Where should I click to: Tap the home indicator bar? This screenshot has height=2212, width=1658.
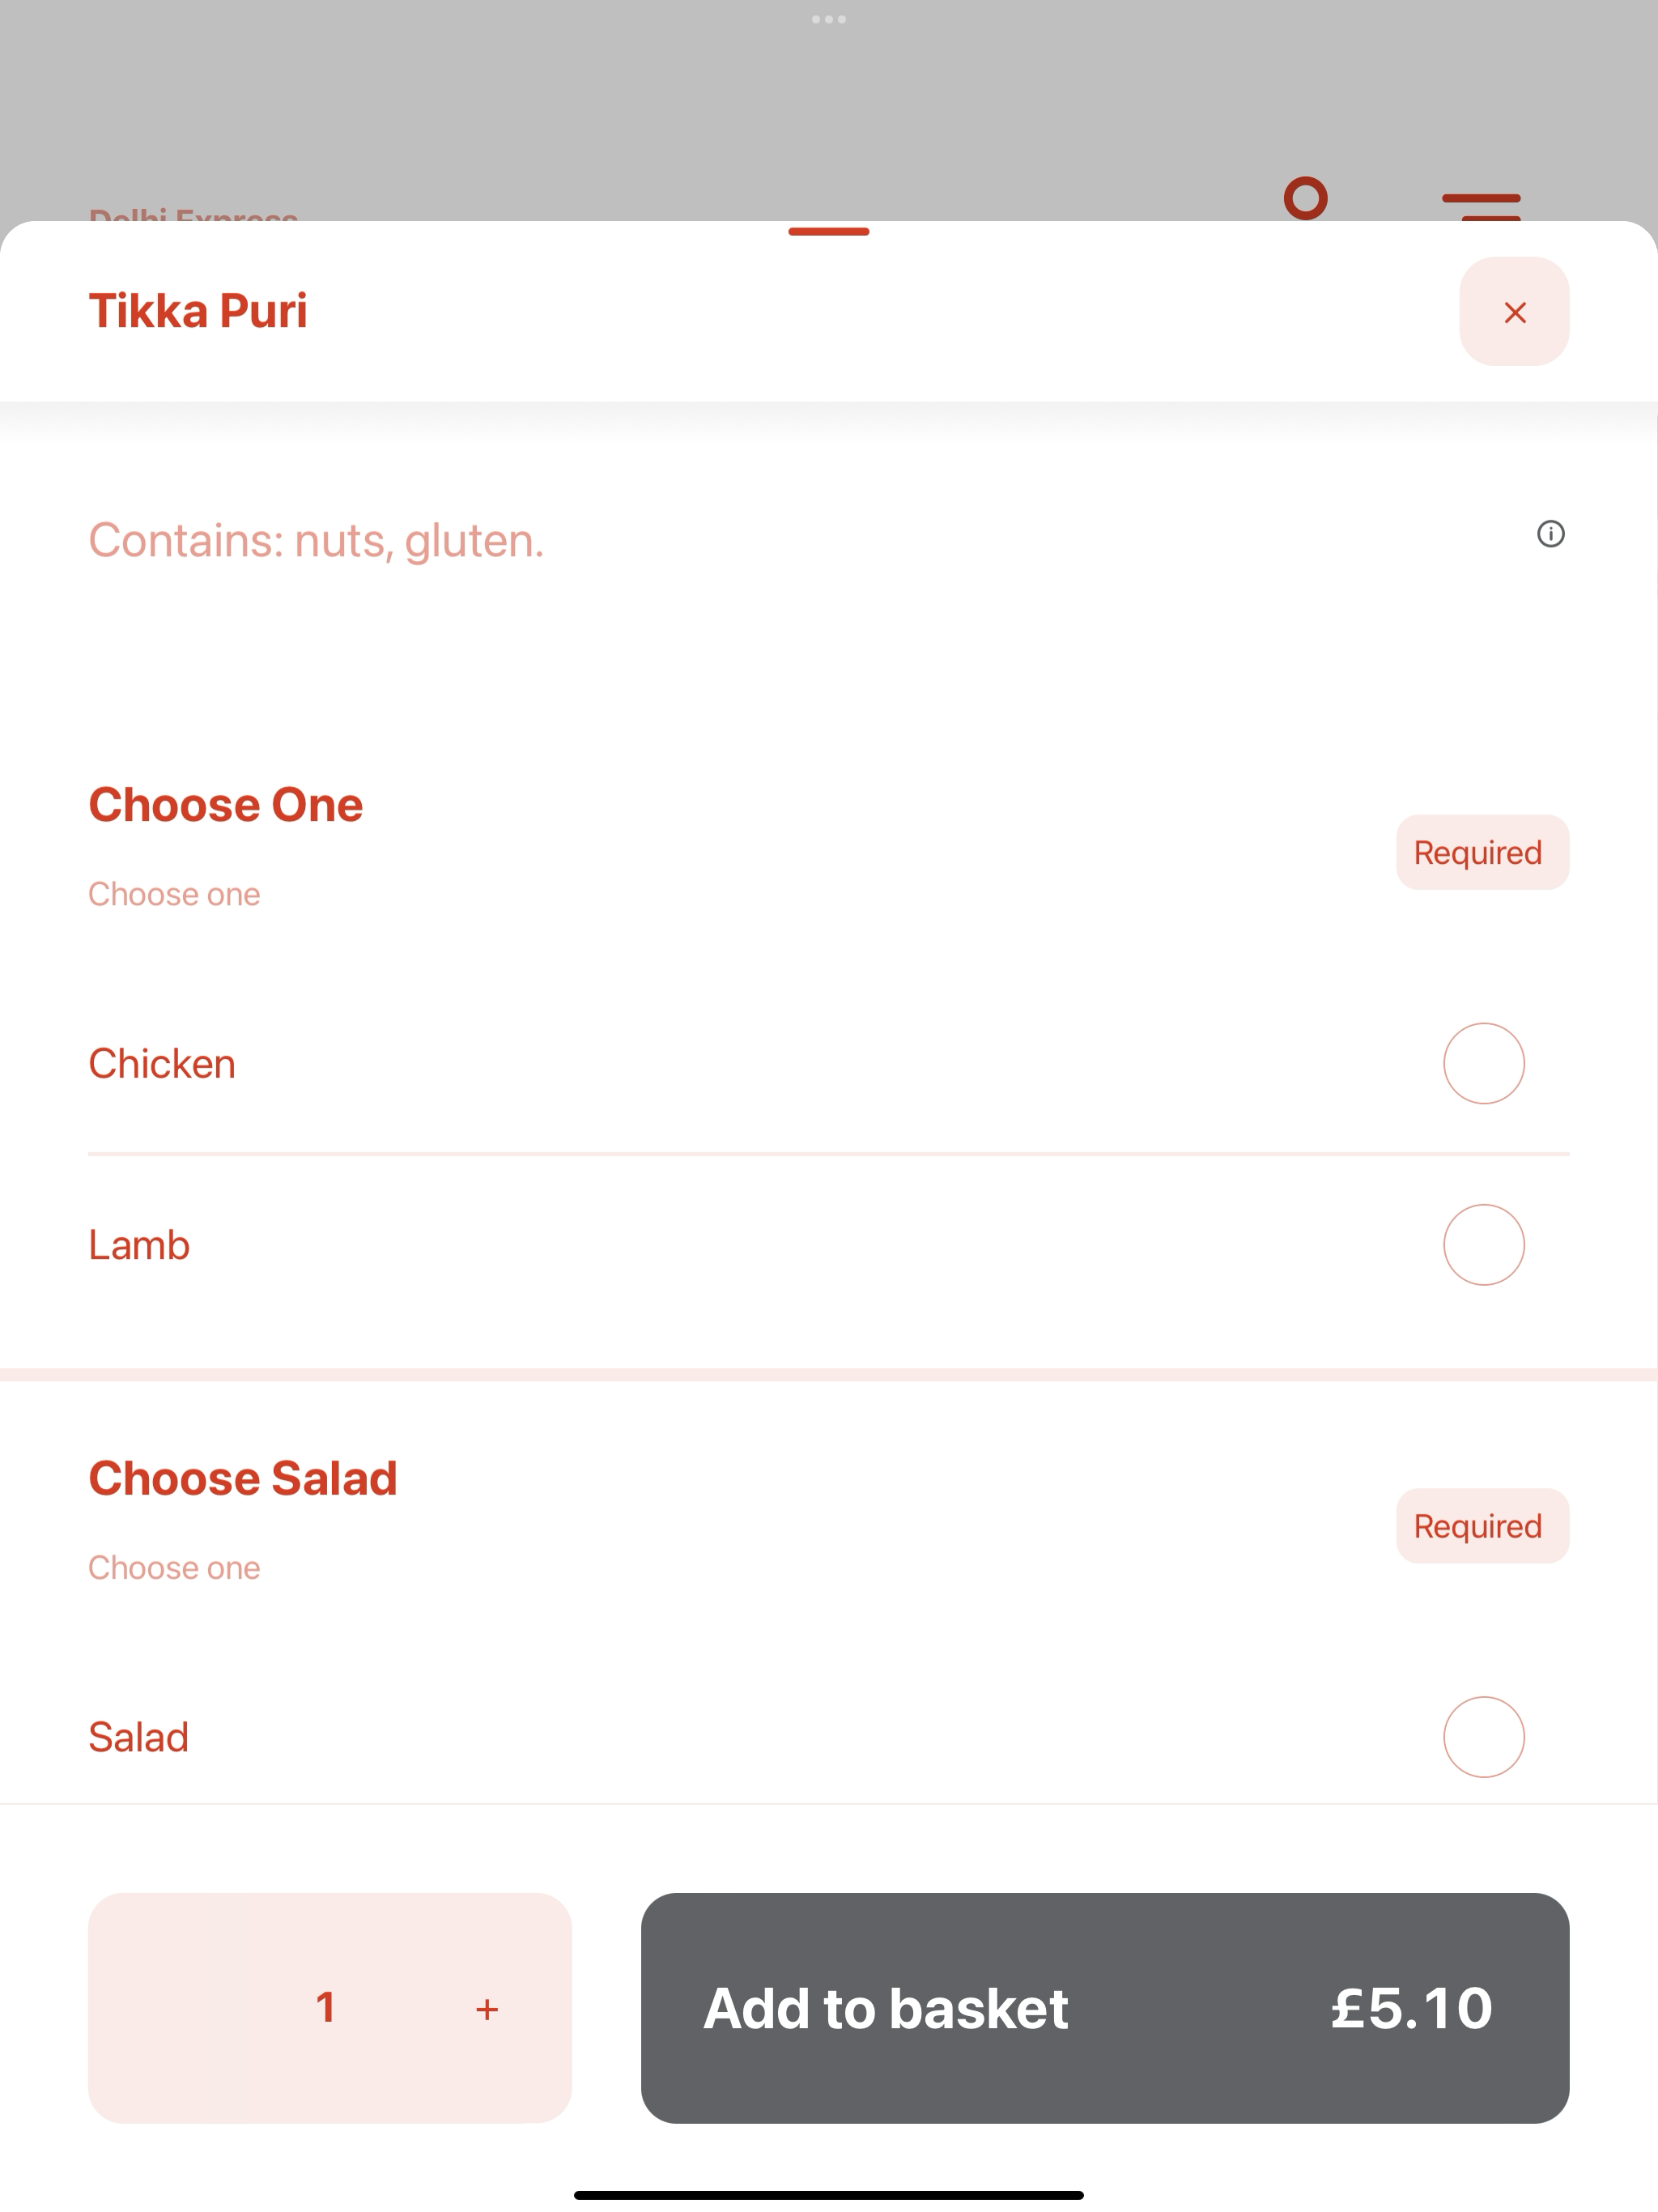(829, 2195)
